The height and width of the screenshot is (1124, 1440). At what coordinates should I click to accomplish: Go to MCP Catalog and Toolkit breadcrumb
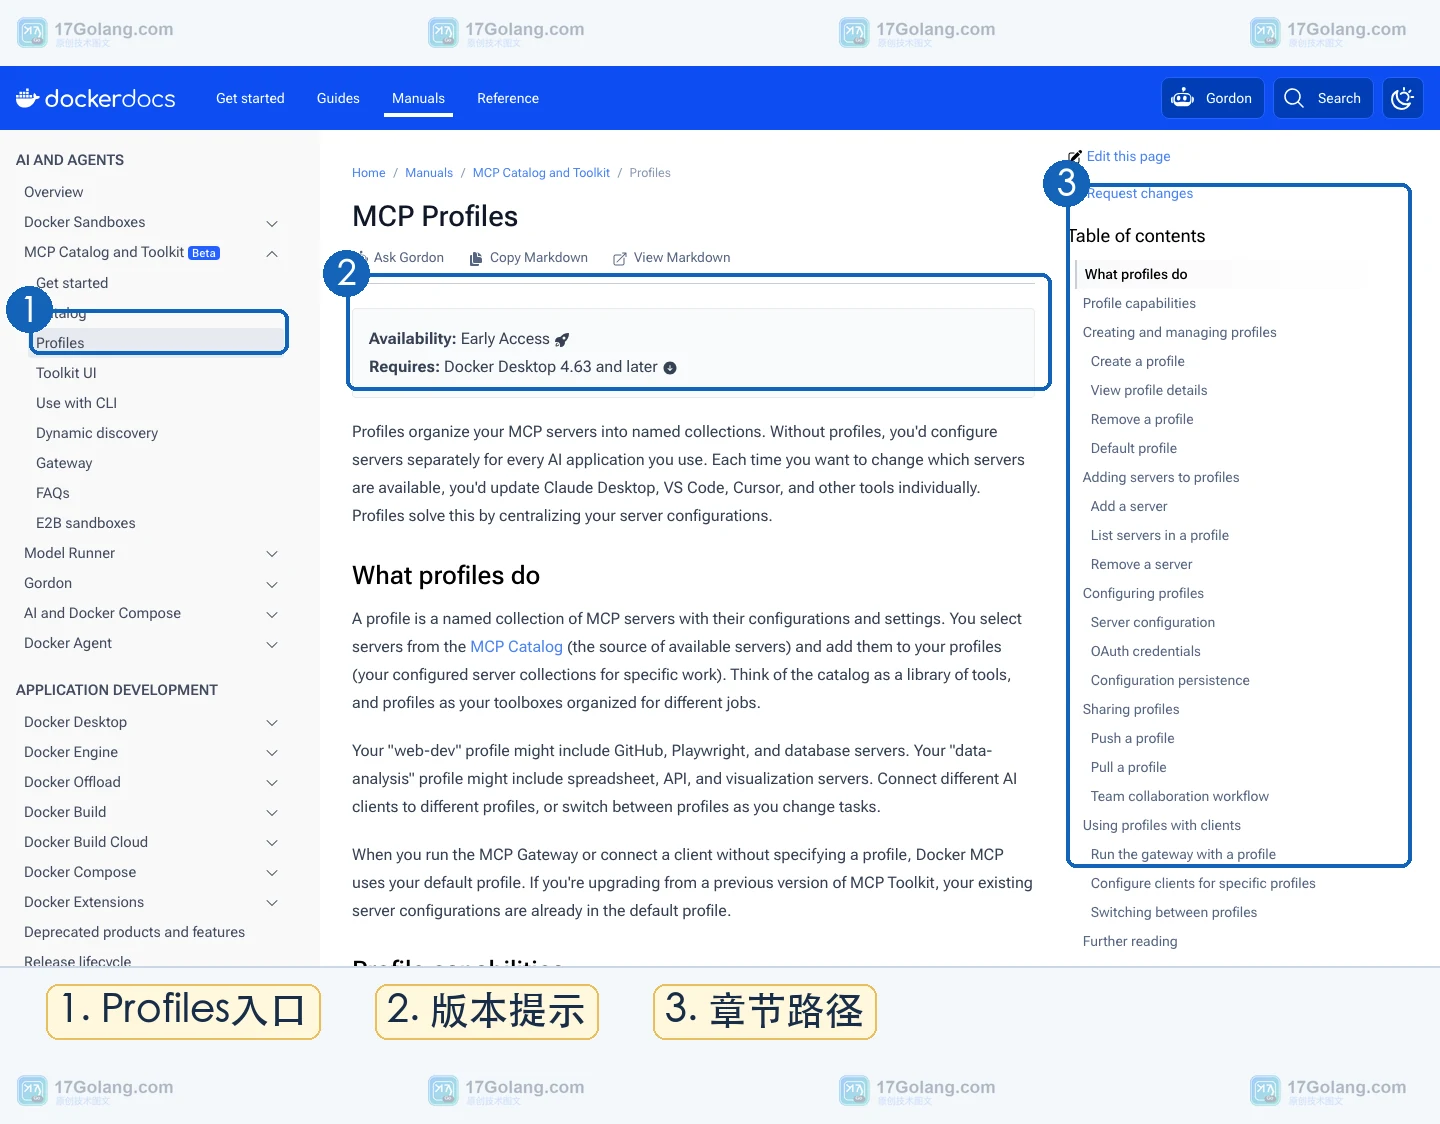541,173
